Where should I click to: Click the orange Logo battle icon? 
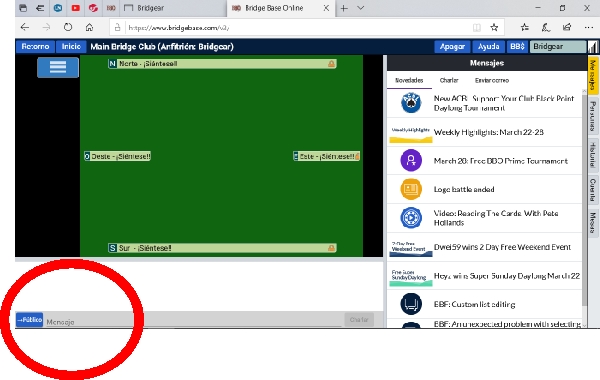tap(411, 189)
